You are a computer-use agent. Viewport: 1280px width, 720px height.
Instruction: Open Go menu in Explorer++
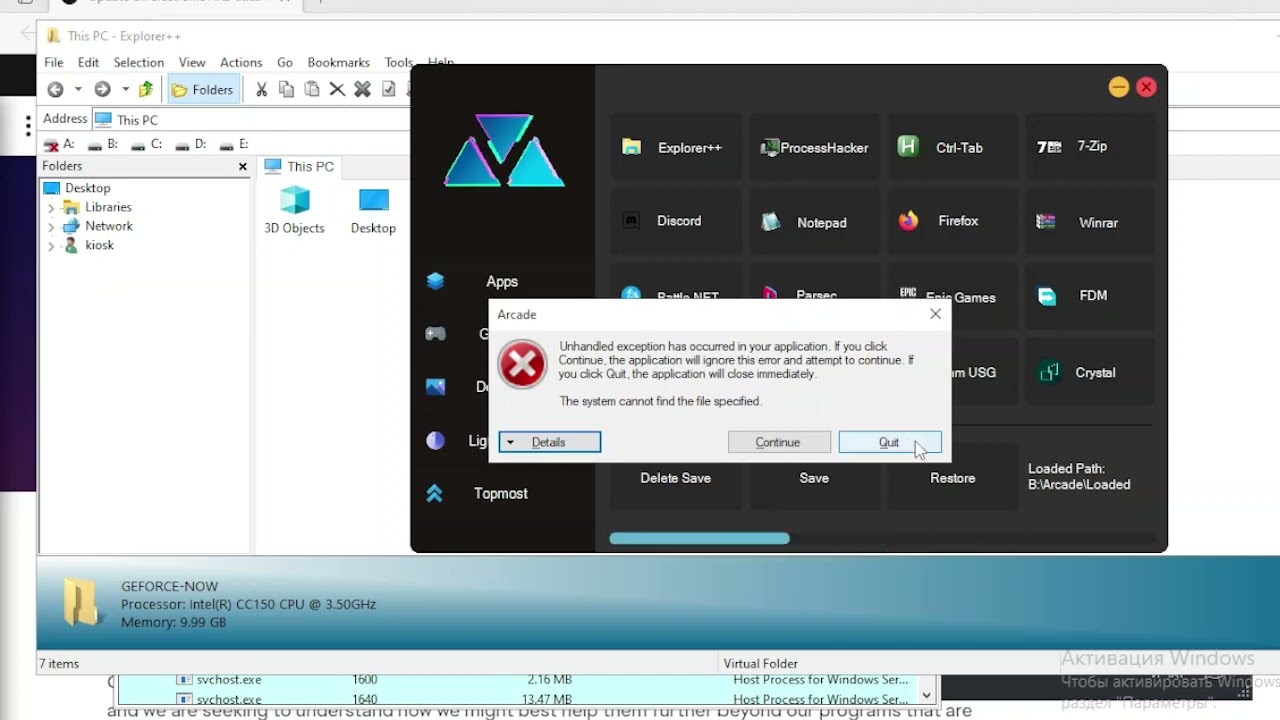[285, 63]
